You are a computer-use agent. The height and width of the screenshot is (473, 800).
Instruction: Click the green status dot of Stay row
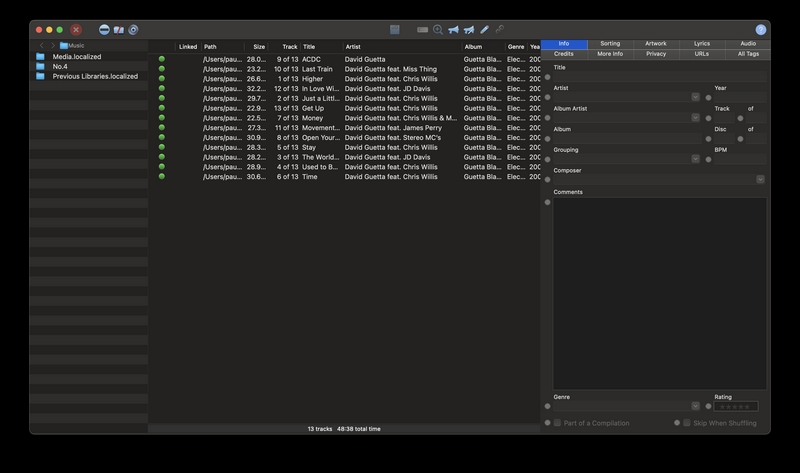(162, 147)
